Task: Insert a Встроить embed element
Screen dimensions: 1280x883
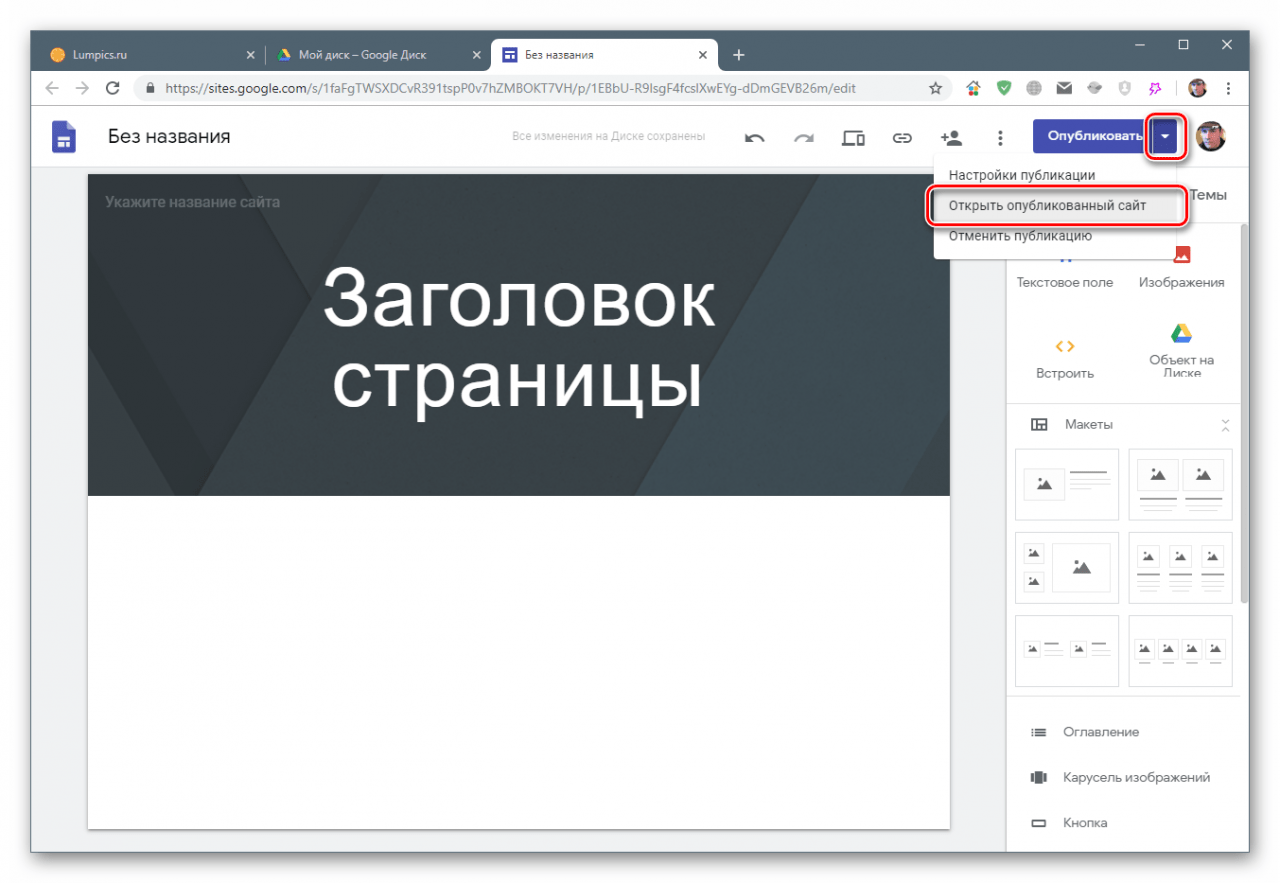Action: 1065,359
